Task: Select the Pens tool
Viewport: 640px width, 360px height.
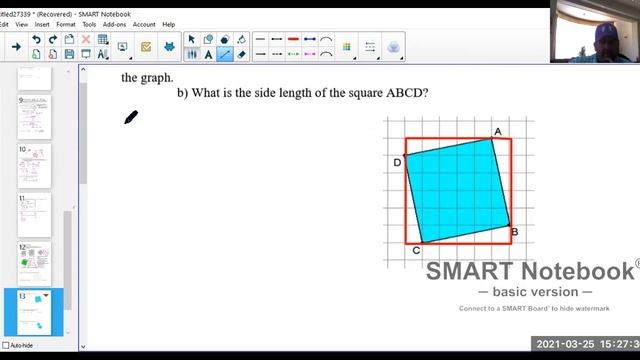Action: pos(191,54)
